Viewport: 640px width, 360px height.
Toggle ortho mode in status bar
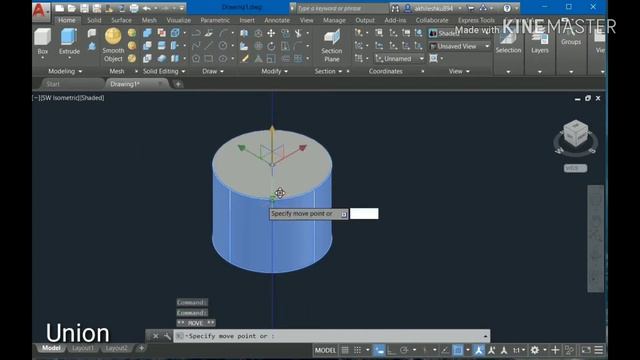coord(391,350)
